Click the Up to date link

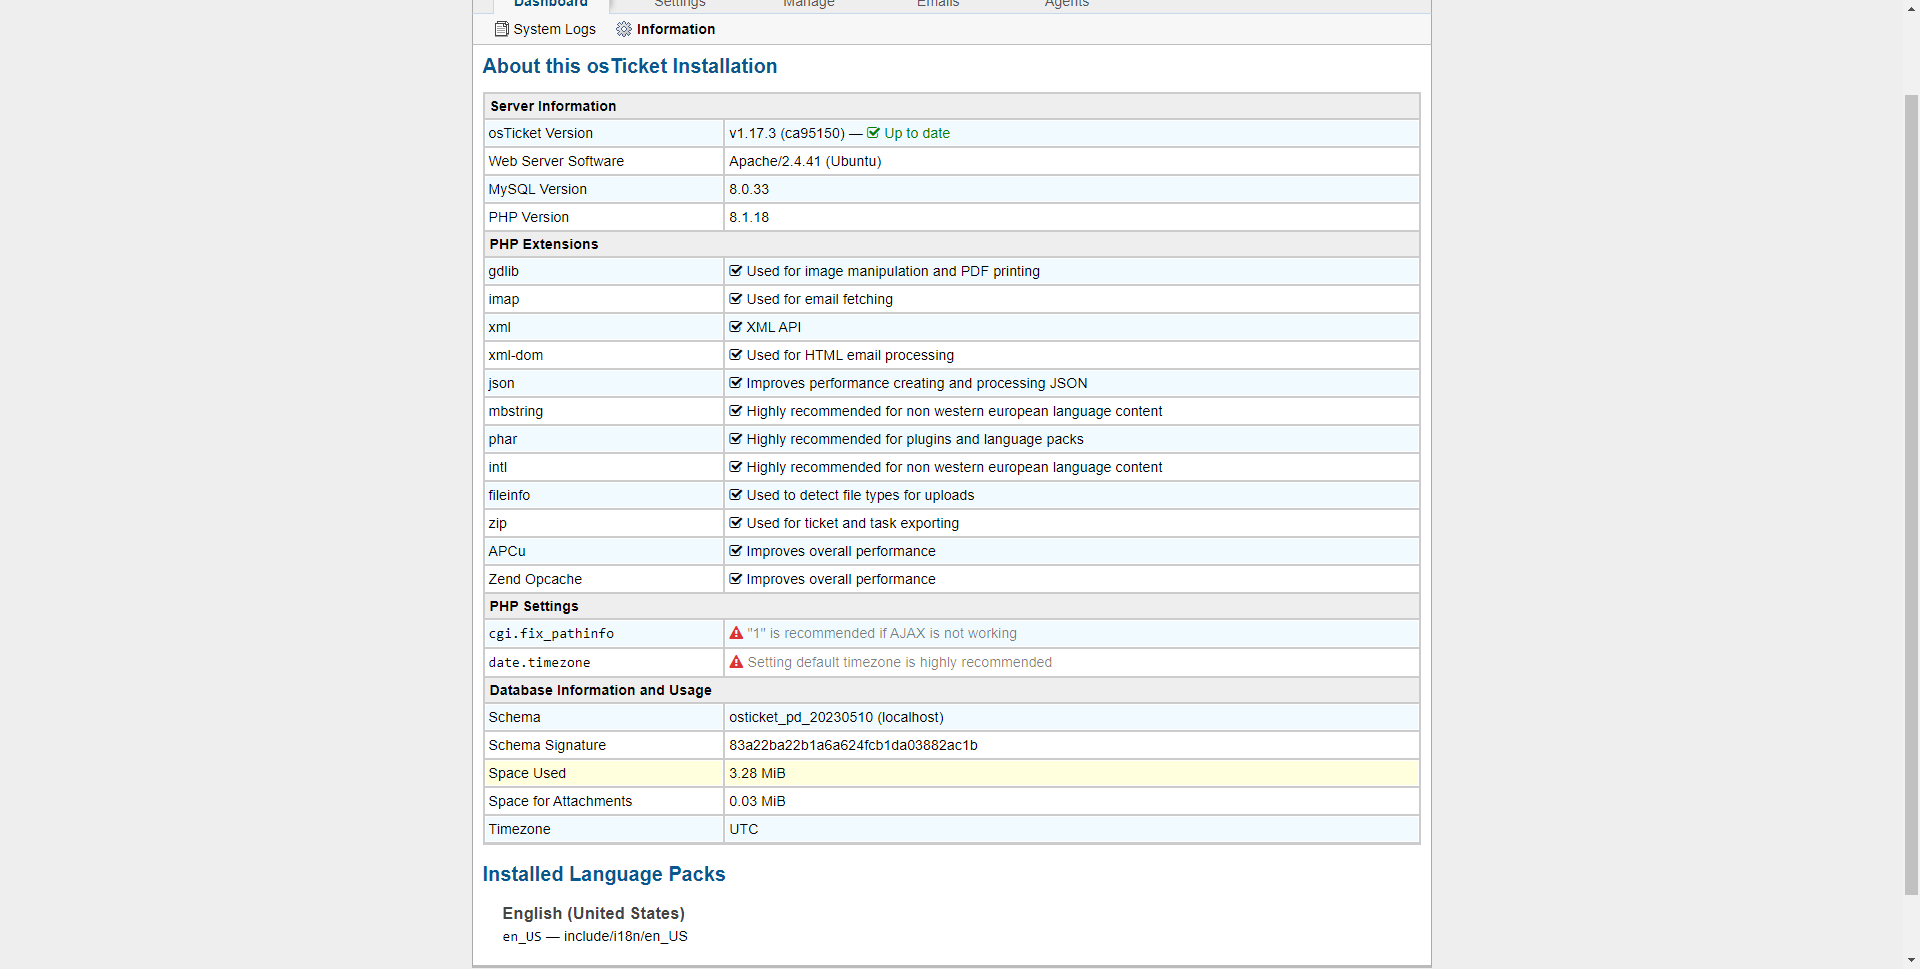(x=916, y=133)
